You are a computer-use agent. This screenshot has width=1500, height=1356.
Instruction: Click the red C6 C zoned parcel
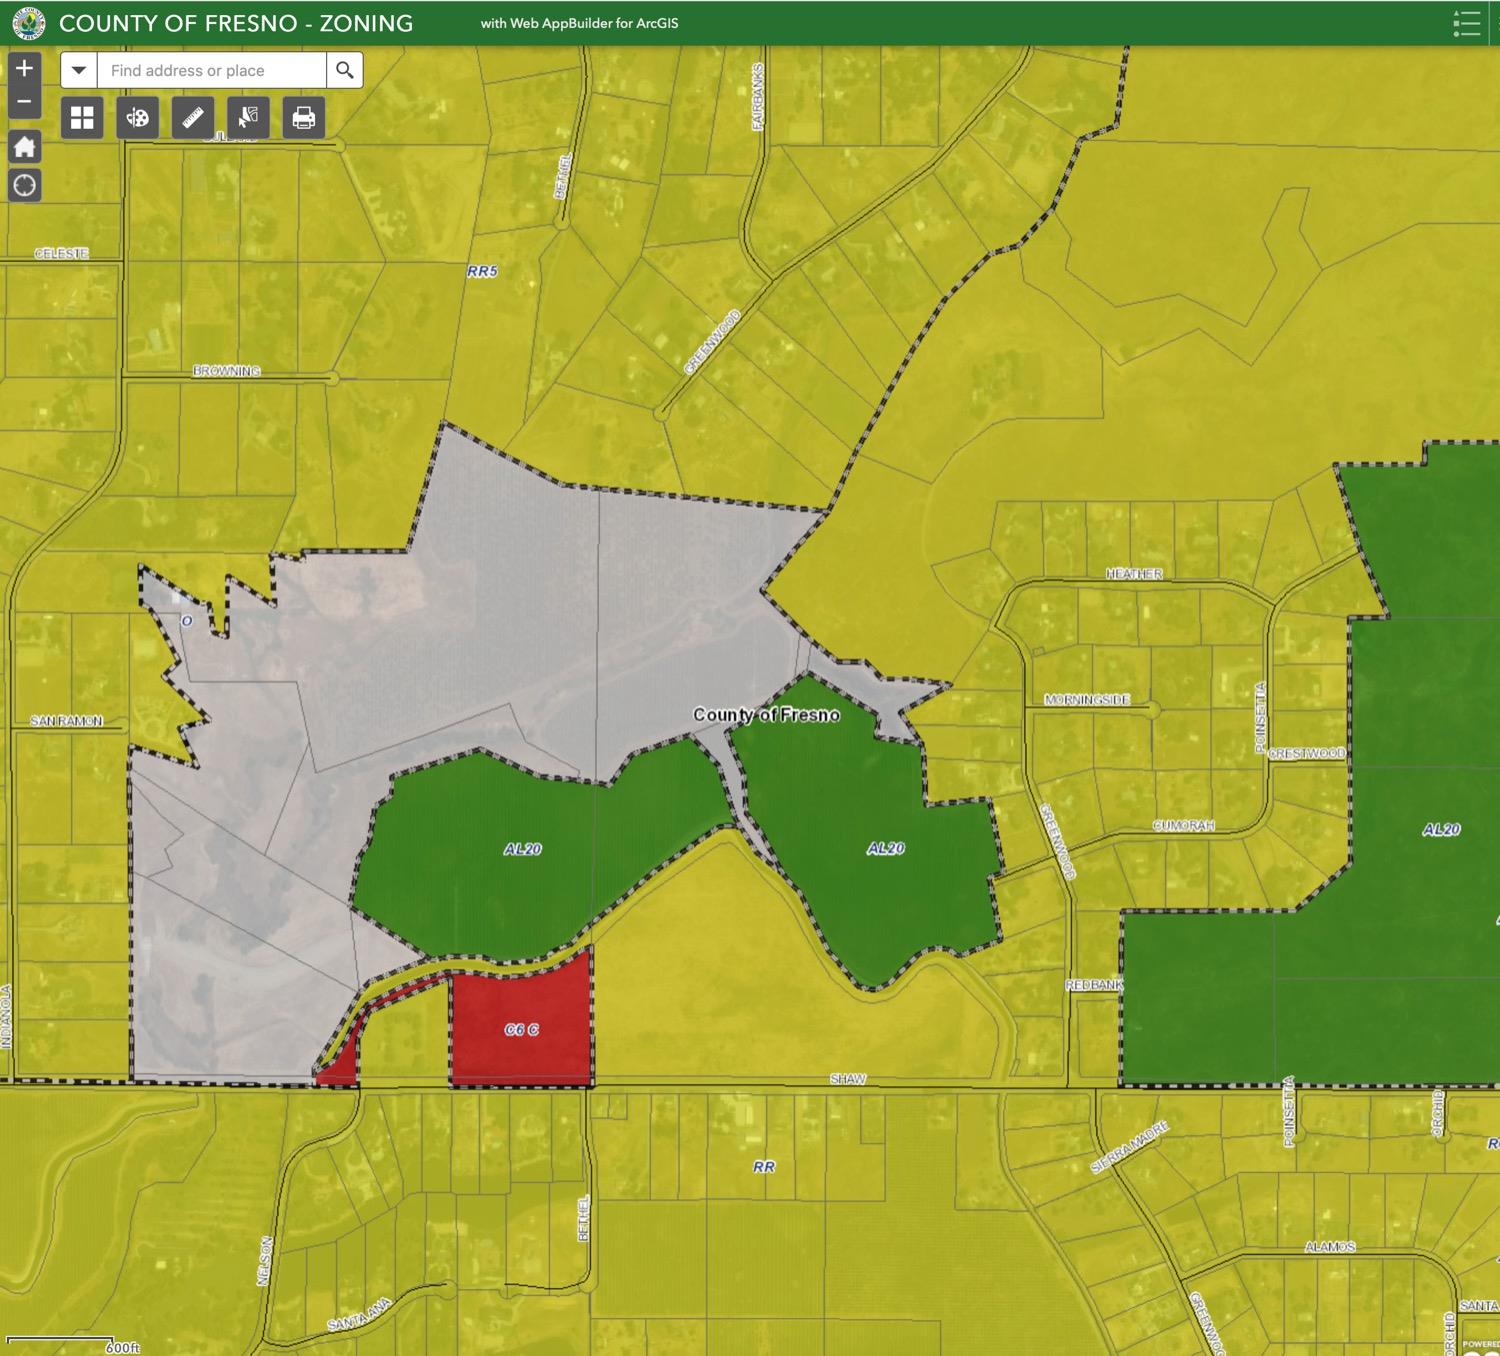click(x=521, y=1030)
